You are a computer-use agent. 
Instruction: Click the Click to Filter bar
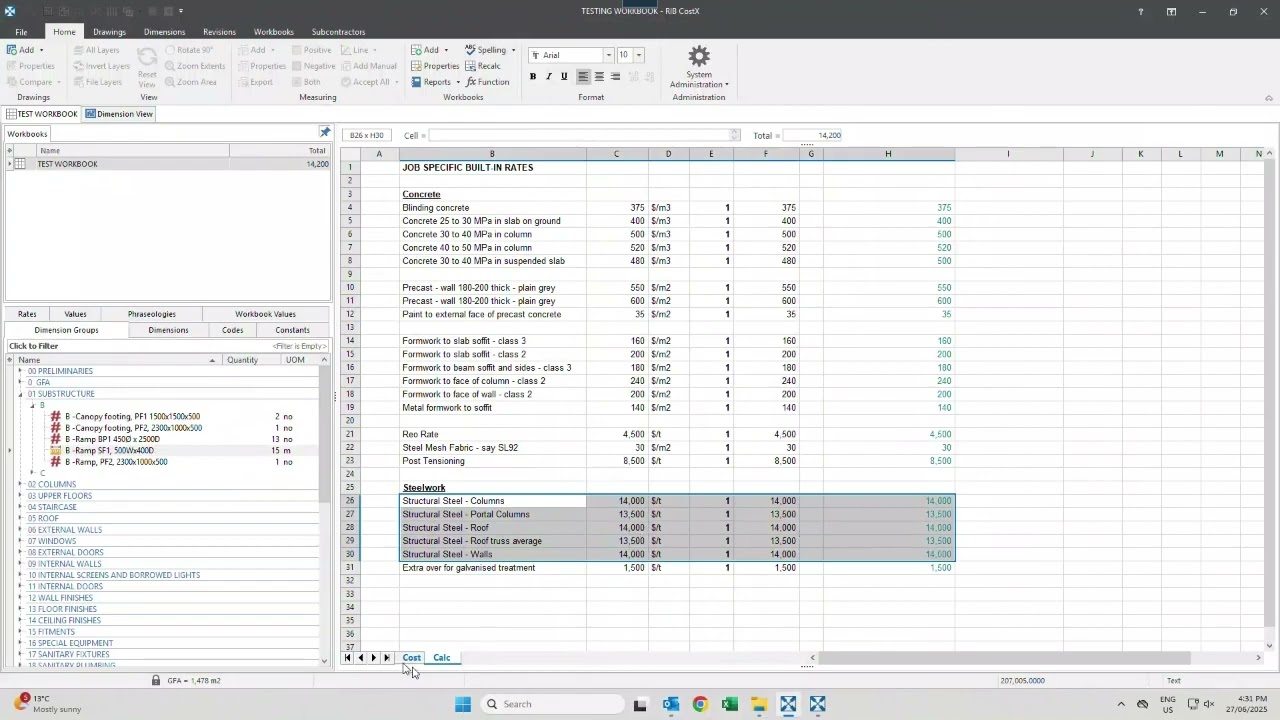168,346
